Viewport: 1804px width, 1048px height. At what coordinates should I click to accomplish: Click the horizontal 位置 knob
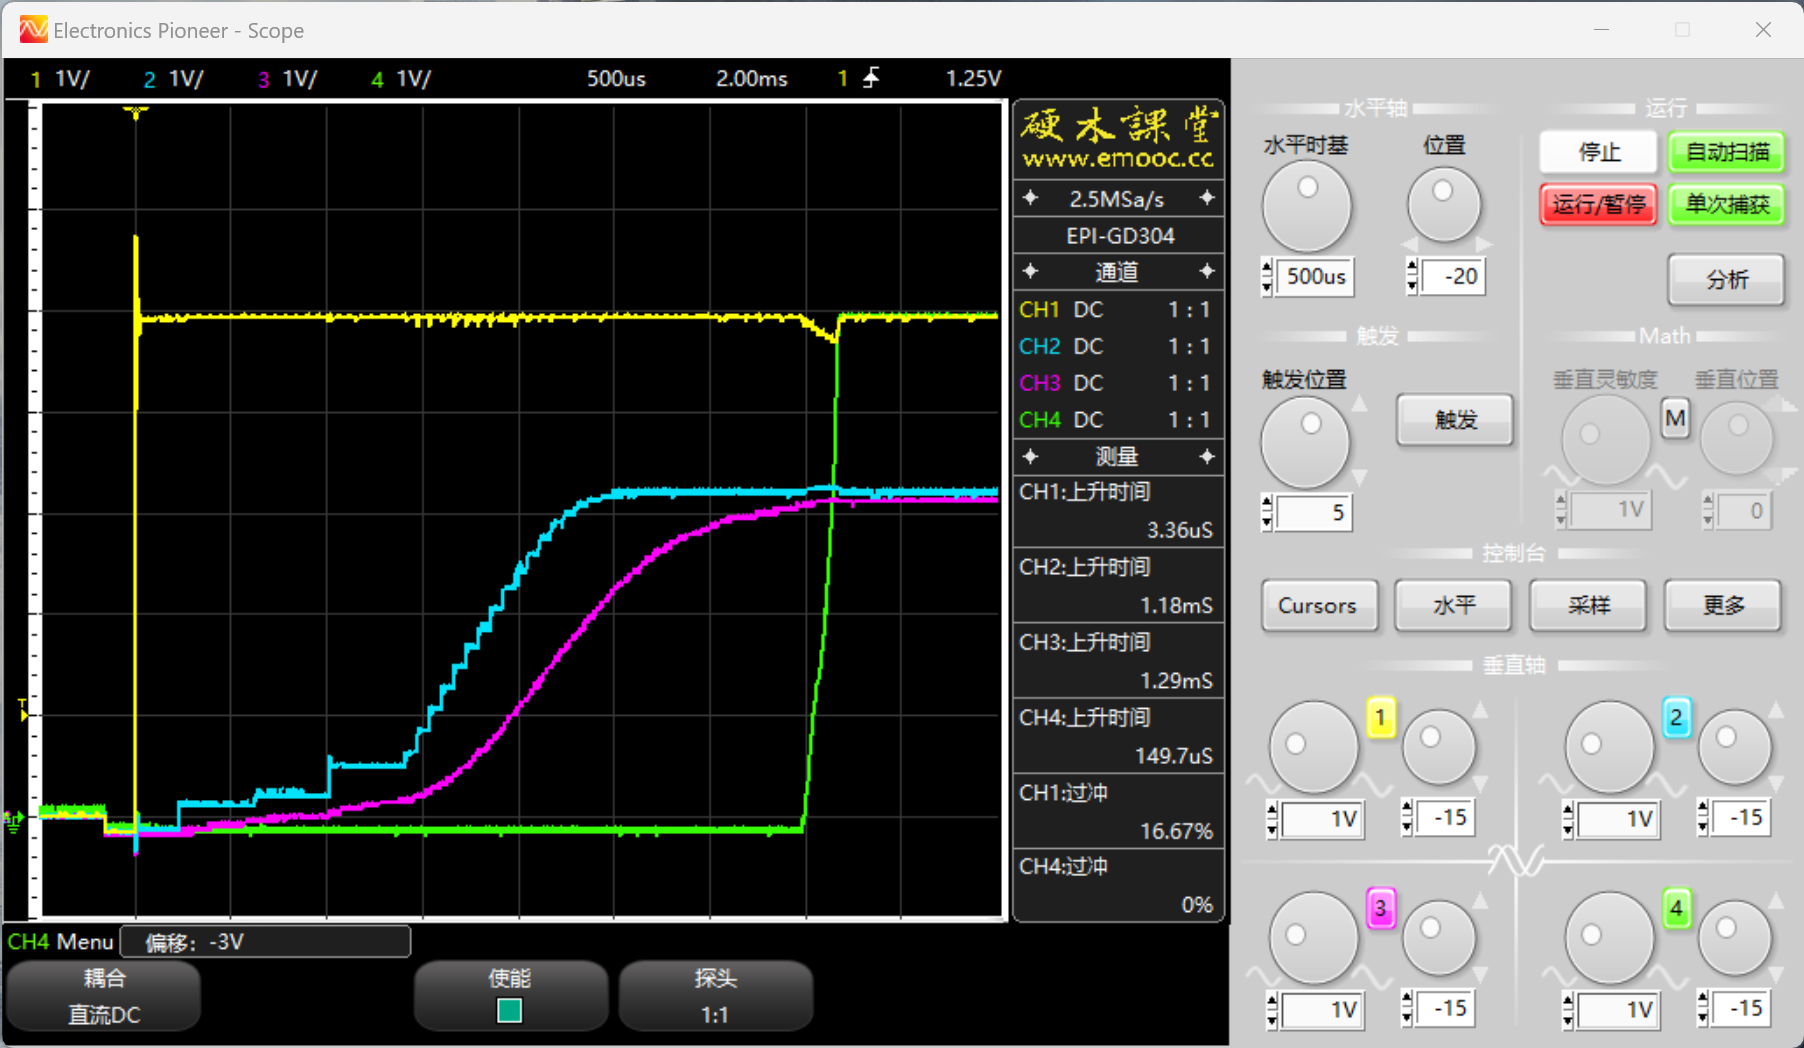[1443, 204]
